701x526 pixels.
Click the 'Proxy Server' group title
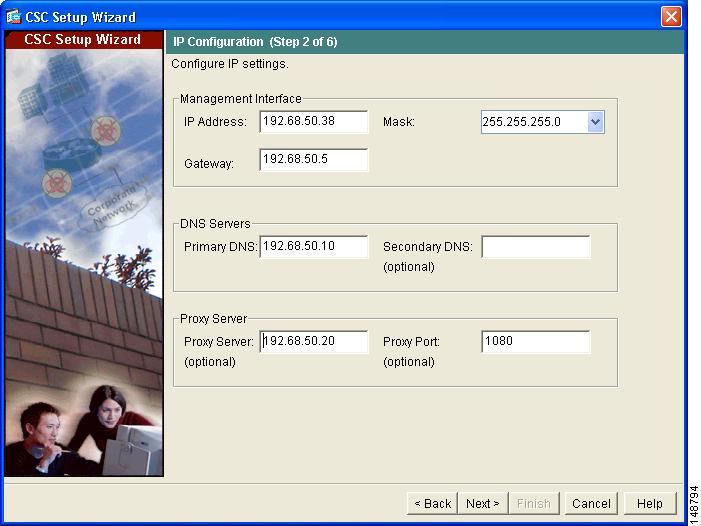coord(213,319)
